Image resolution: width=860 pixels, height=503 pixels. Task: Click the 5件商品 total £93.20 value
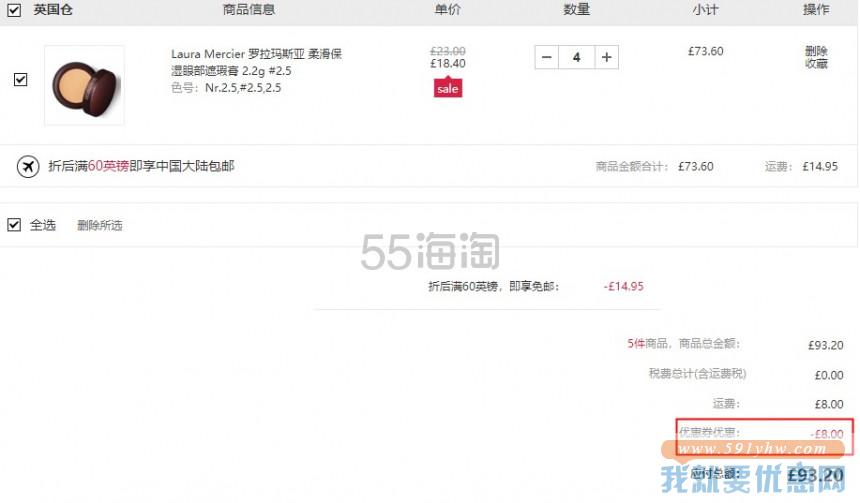click(825, 345)
